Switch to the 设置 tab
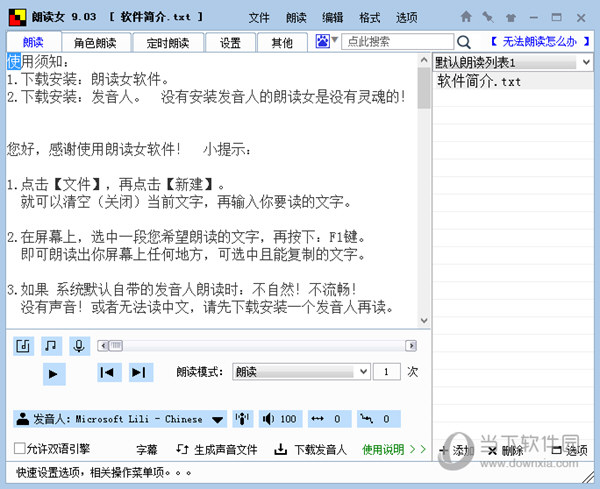The image size is (600, 489). [230, 42]
